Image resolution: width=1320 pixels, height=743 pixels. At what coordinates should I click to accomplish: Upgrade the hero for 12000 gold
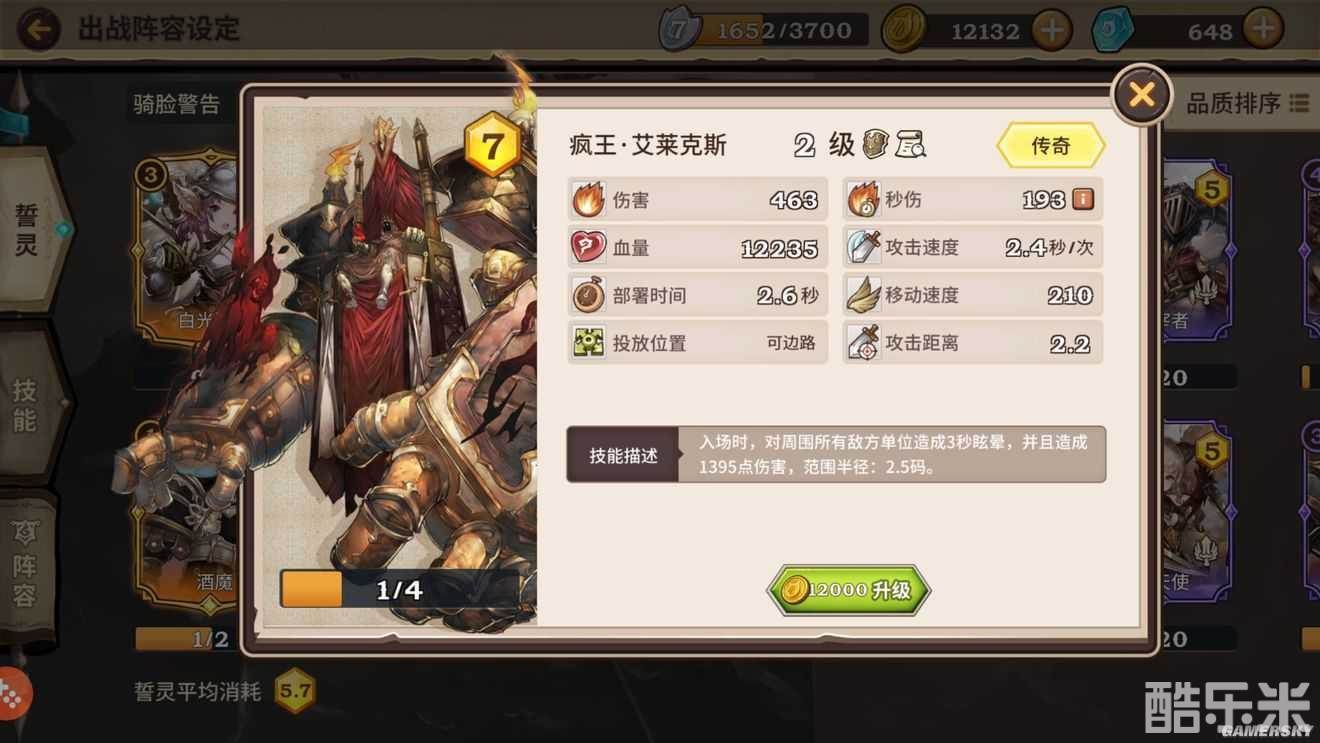(x=849, y=590)
